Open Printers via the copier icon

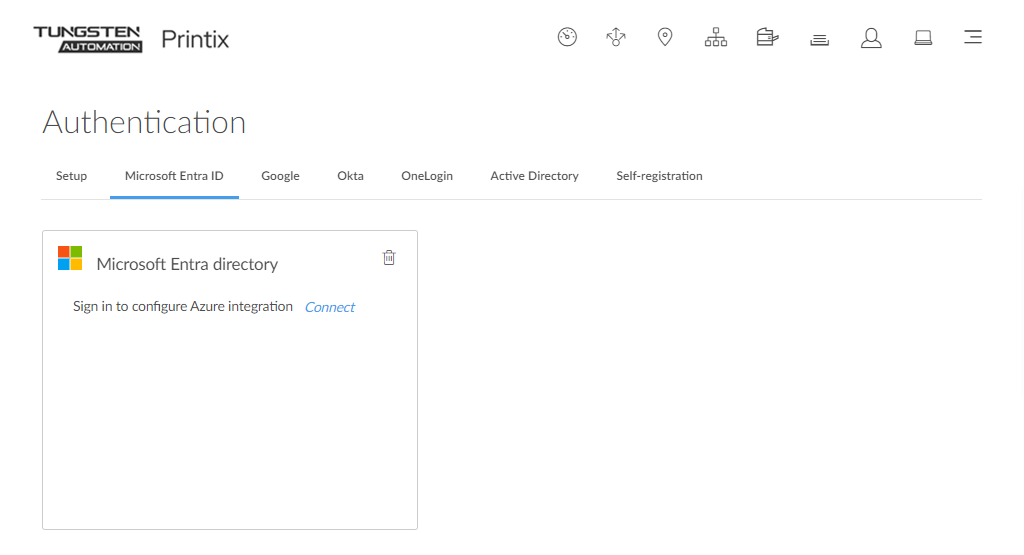click(767, 38)
